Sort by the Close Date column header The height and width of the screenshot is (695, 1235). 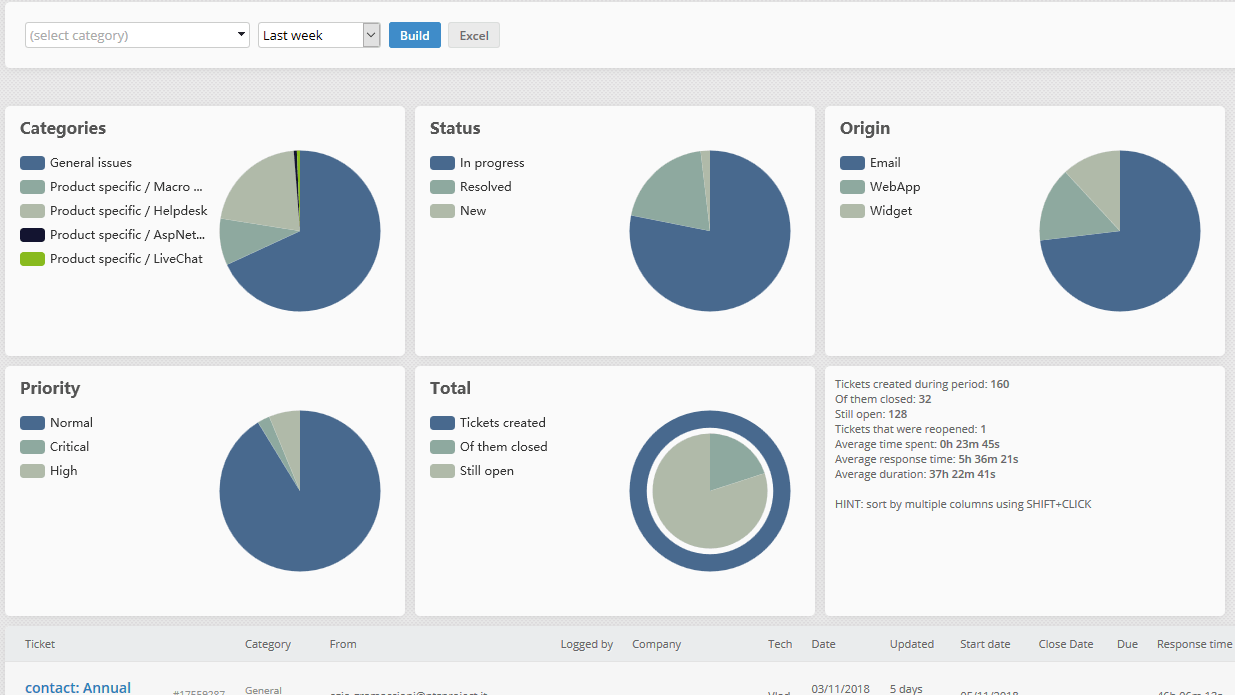pos(1066,644)
